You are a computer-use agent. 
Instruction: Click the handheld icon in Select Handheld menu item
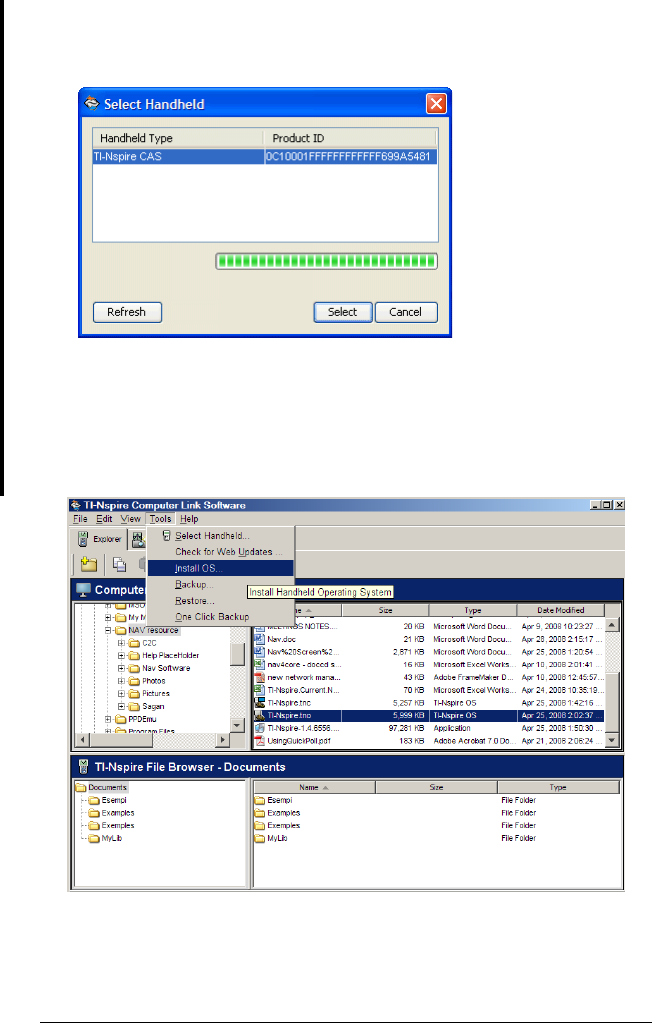click(166, 536)
